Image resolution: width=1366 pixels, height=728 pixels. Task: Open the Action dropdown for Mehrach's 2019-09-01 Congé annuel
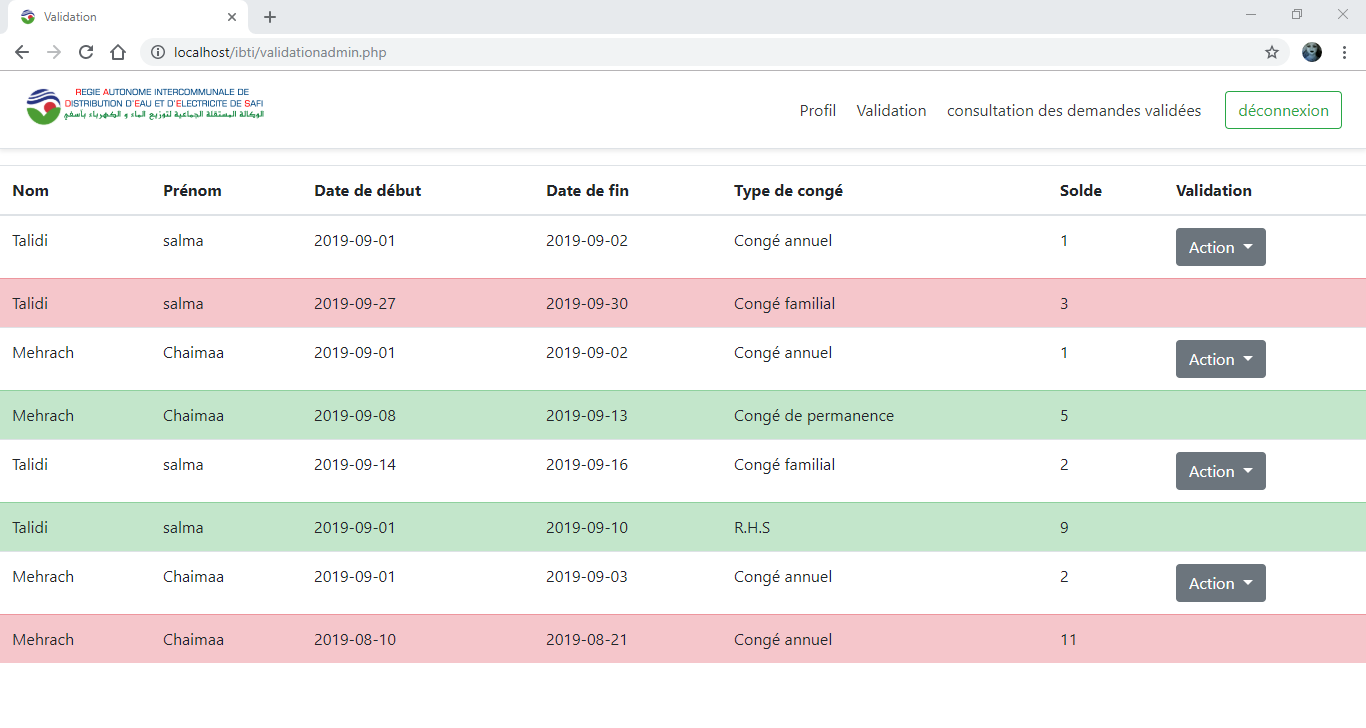[x=1220, y=583]
